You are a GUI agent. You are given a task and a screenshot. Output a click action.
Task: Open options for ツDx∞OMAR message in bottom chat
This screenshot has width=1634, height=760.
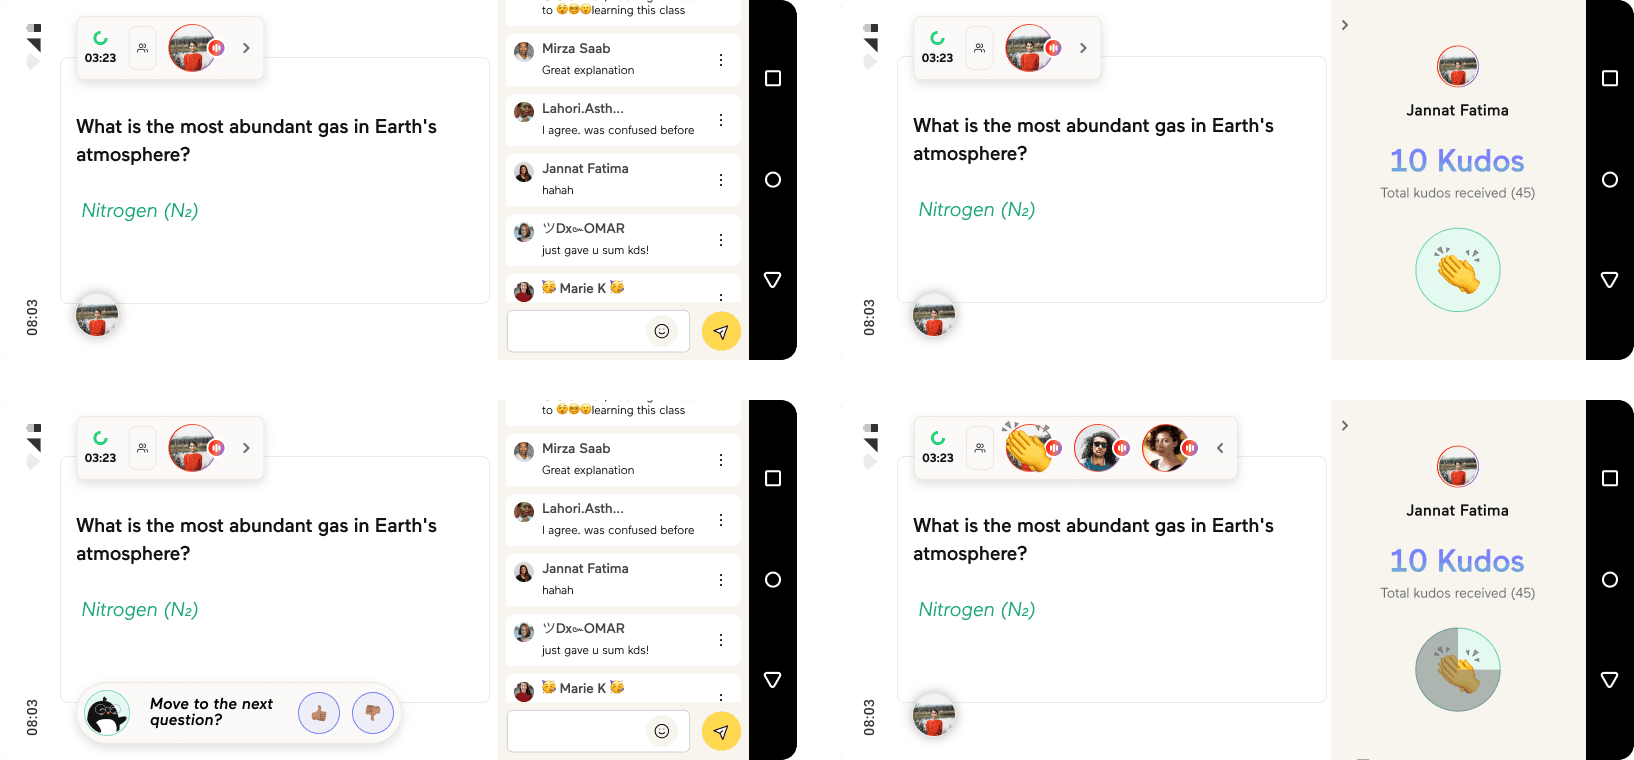coord(721,640)
